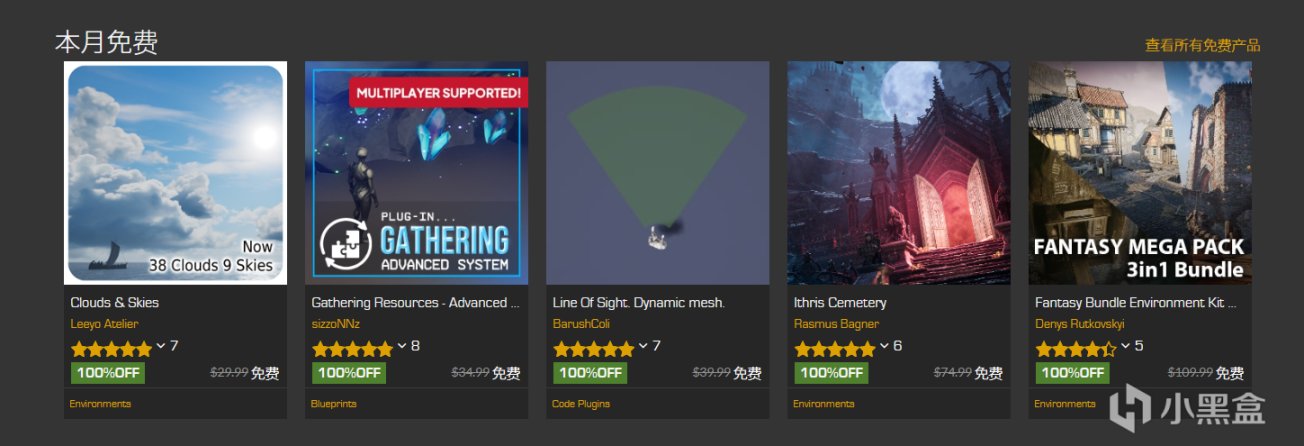Open the Ithris Cemetery thumbnail

898,173
